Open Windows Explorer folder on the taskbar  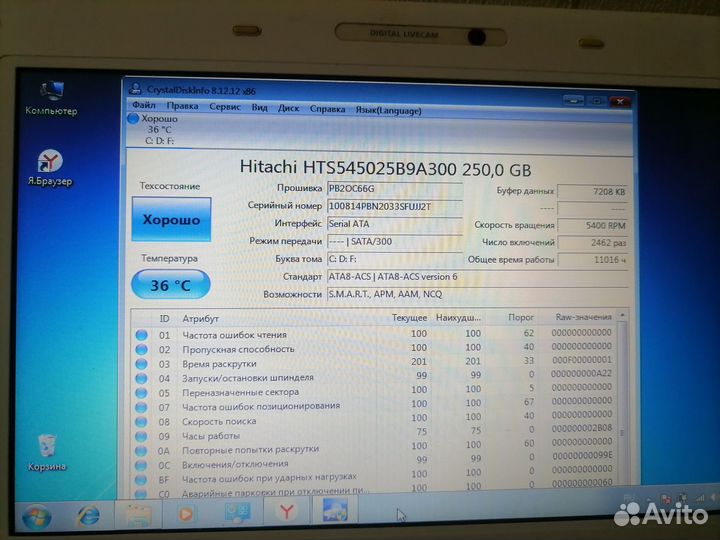tap(138, 514)
